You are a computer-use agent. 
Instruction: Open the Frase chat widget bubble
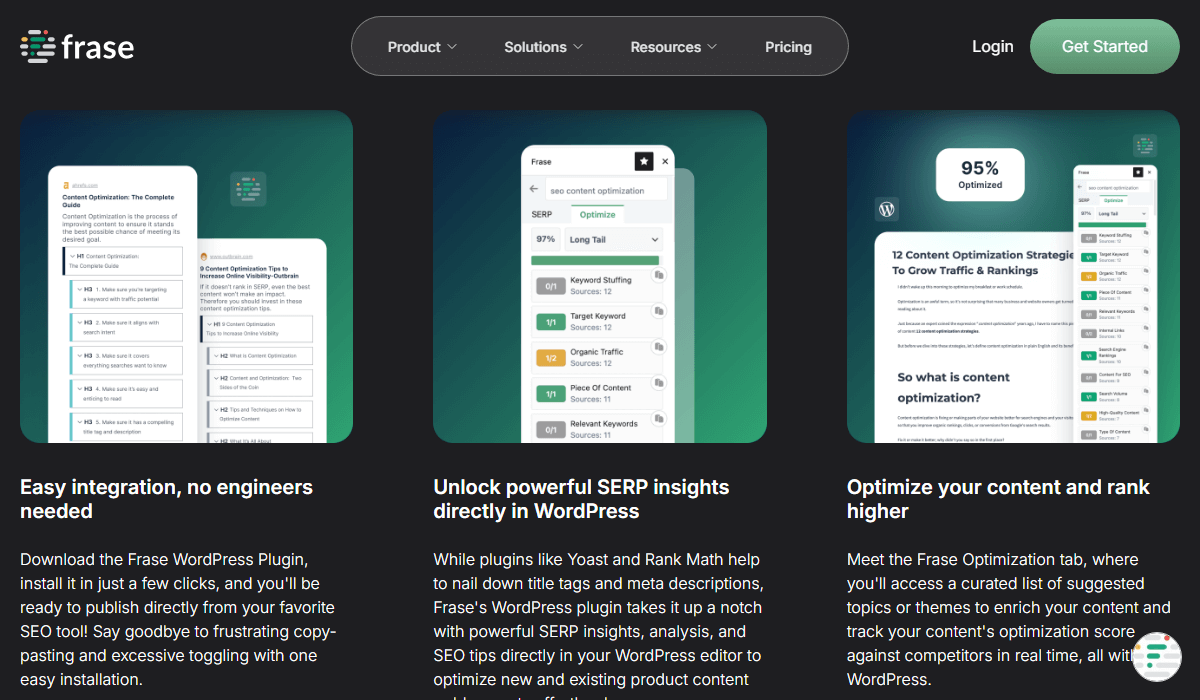click(1157, 656)
